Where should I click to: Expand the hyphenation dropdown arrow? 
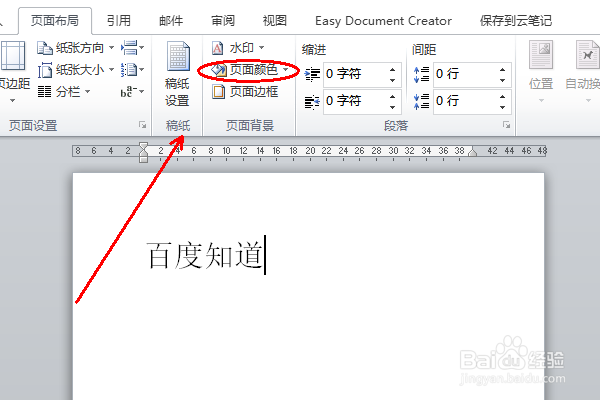pyautogui.click(x=142, y=91)
